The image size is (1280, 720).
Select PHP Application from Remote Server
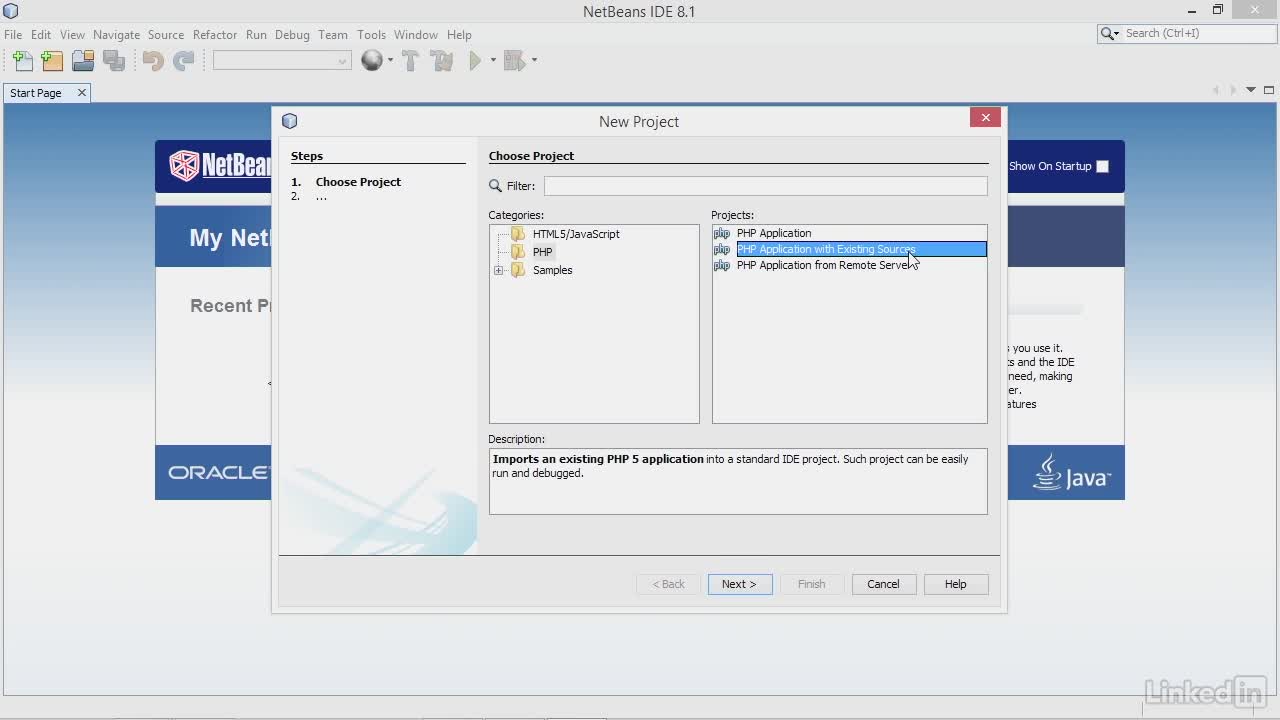(x=825, y=265)
